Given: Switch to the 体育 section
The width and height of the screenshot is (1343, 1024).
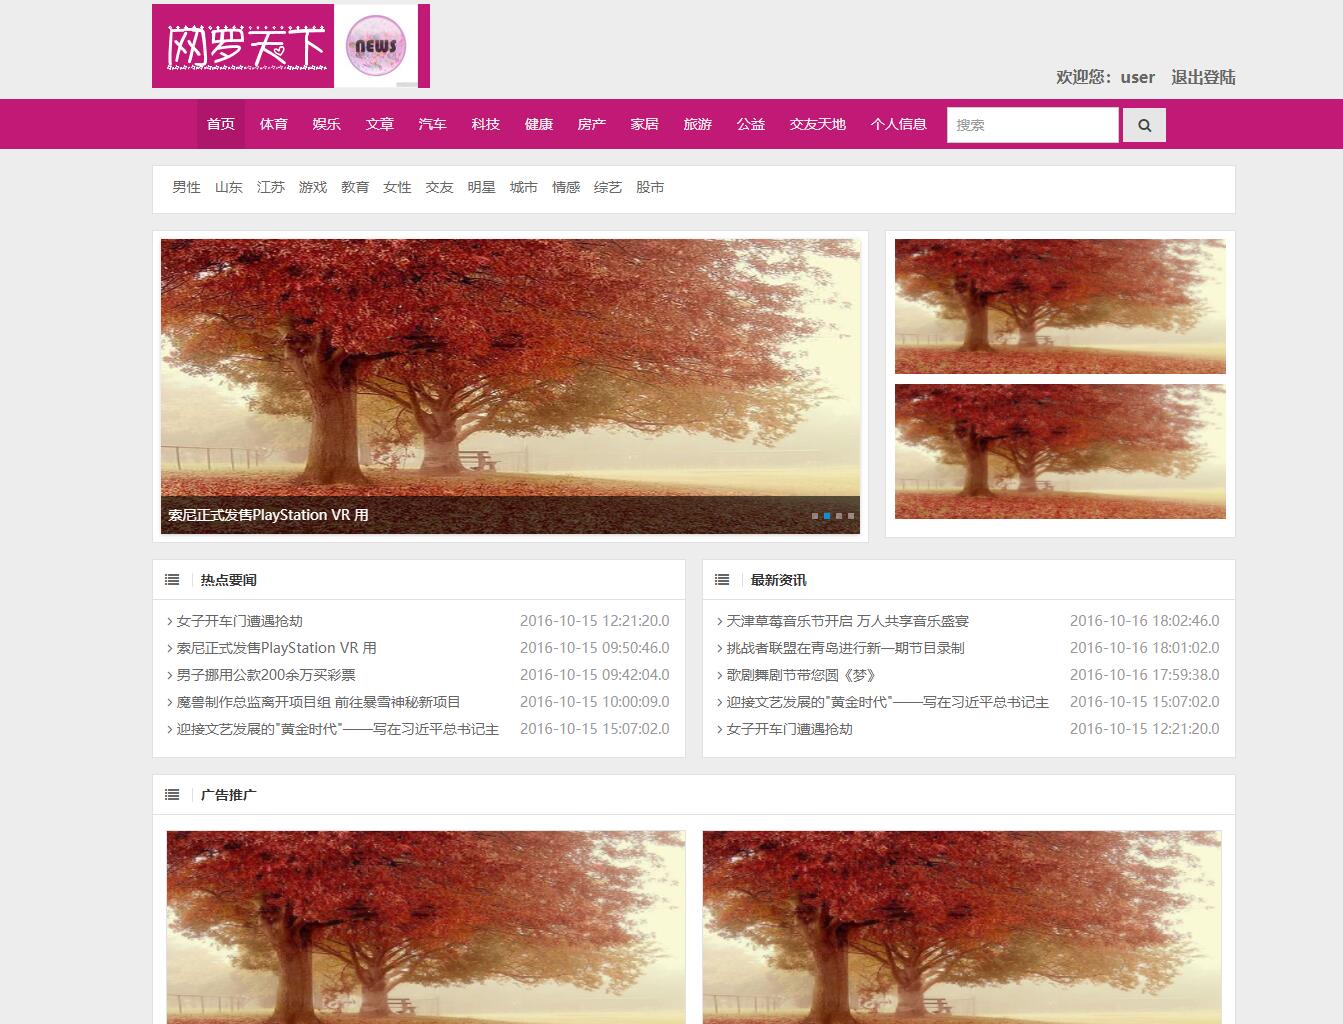Looking at the screenshot, I should pos(273,124).
